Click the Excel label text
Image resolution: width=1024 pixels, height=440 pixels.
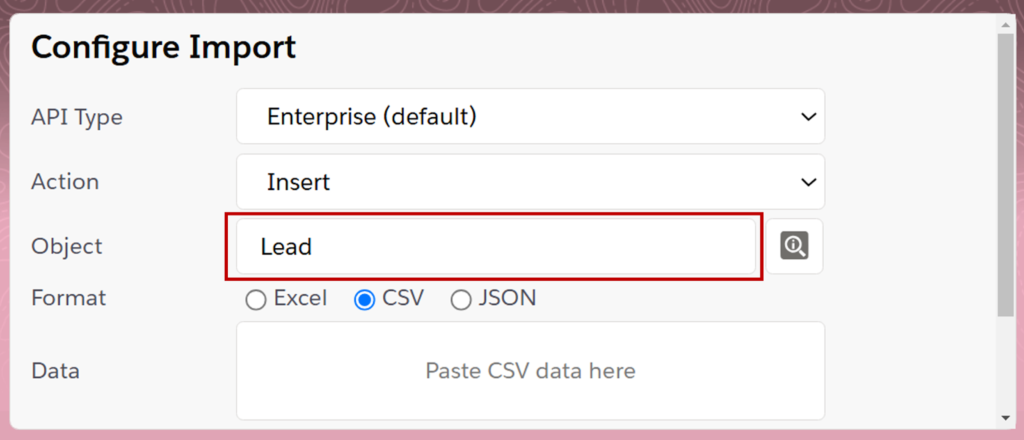[300, 298]
